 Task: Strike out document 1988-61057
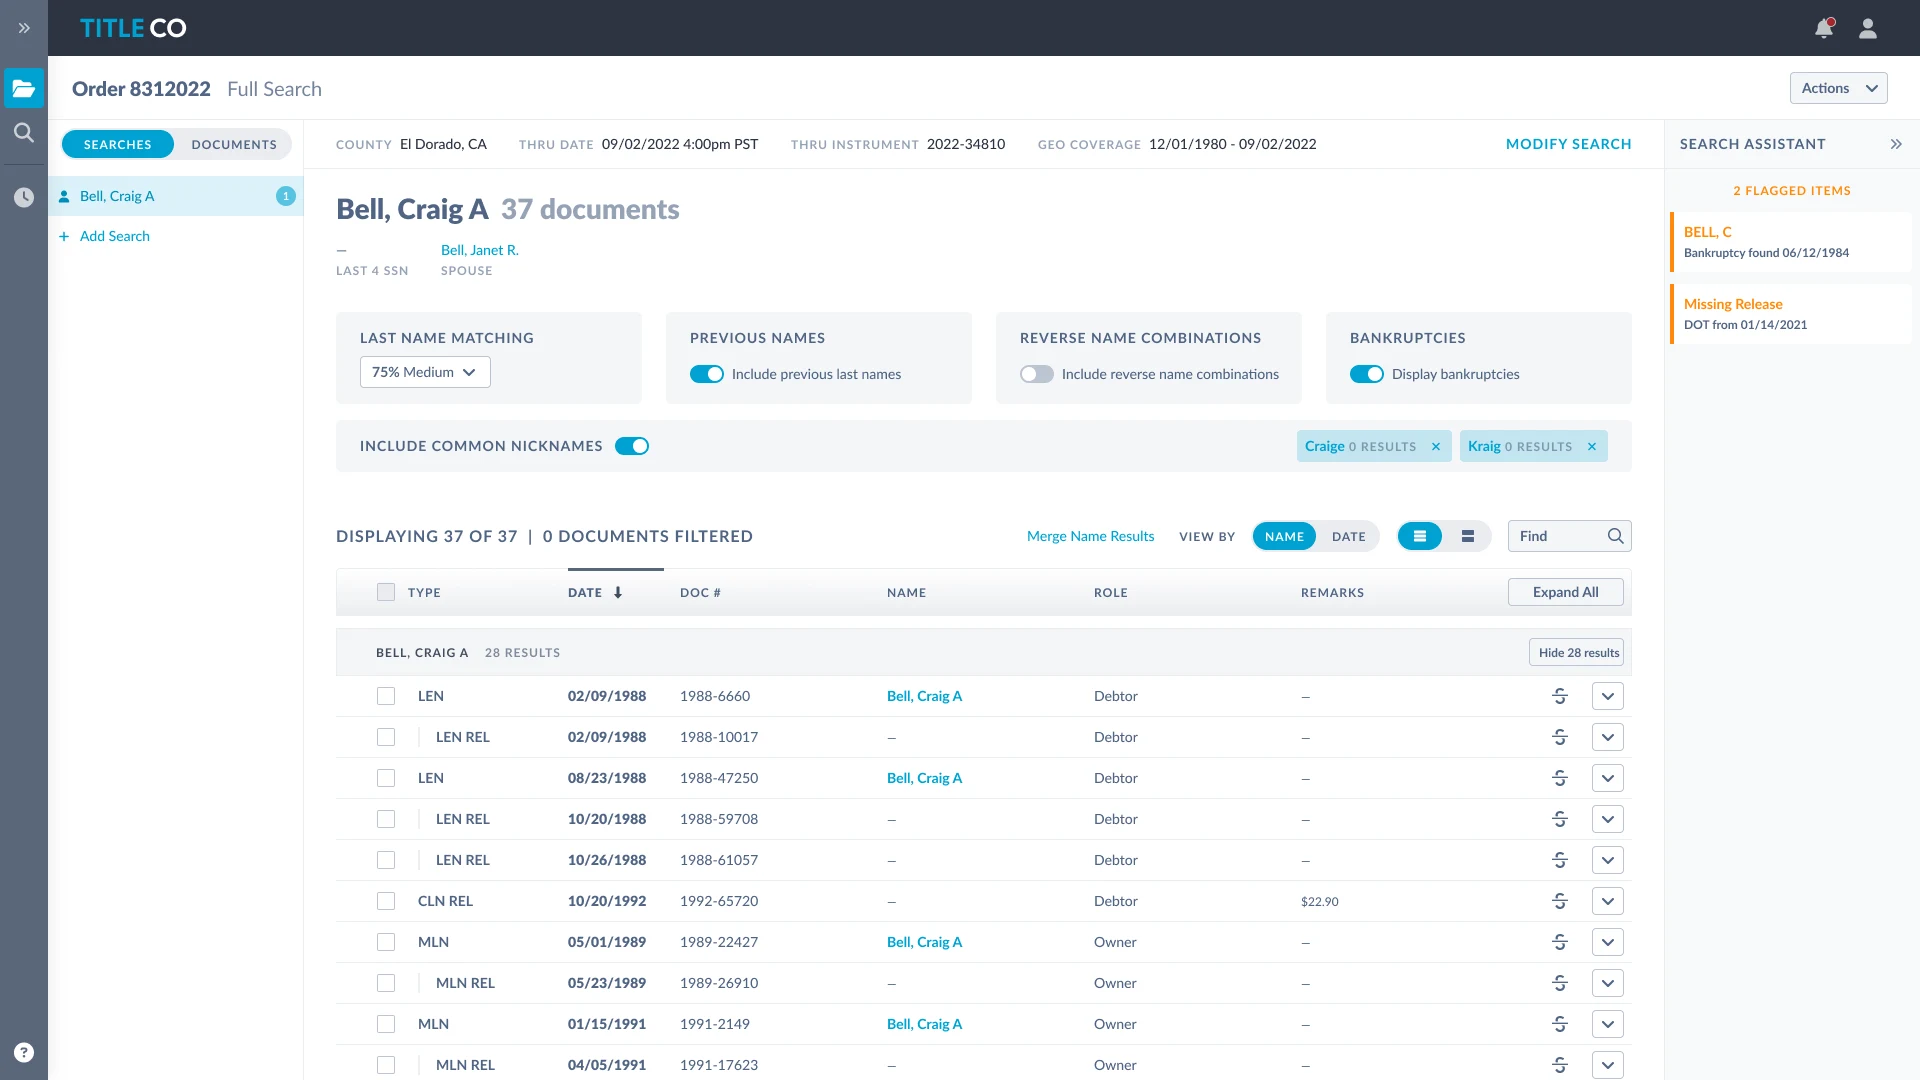[1560, 860]
